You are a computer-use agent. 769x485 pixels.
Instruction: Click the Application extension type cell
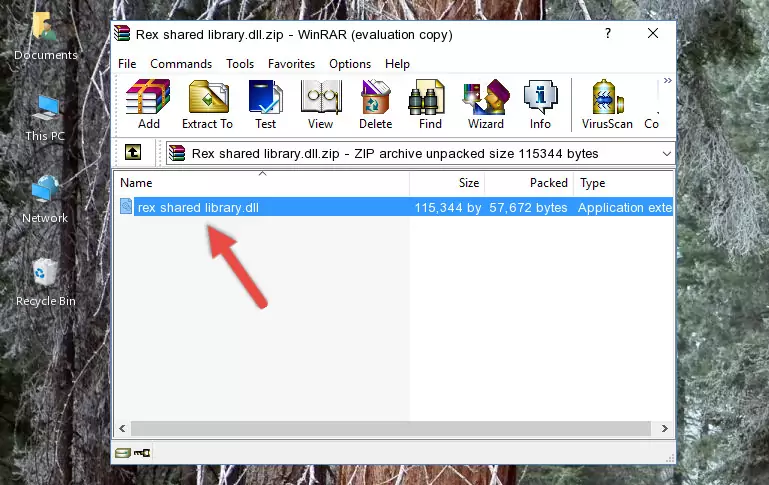[625, 207]
